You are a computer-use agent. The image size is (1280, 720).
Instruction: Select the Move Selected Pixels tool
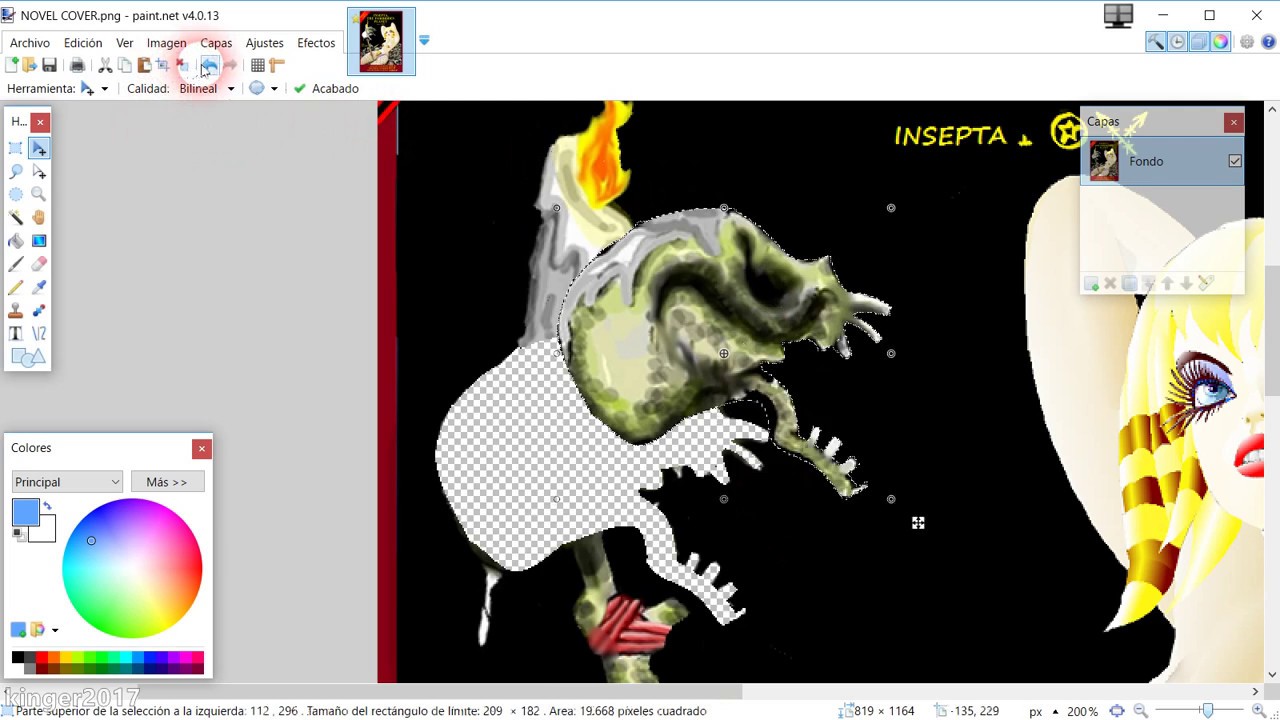39,148
